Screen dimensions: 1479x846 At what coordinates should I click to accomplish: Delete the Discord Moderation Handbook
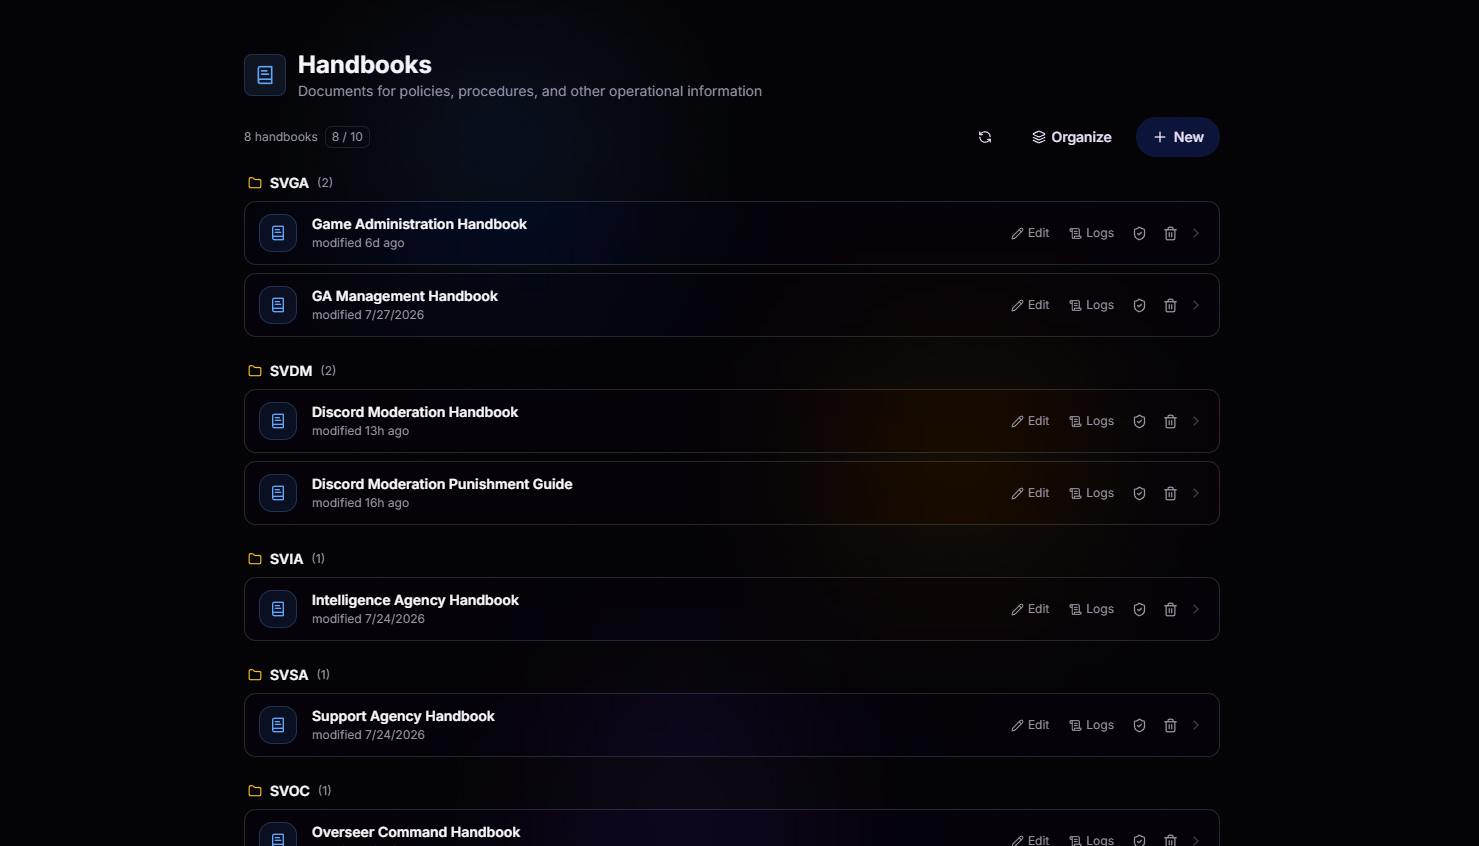pyautogui.click(x=1170, y=421)
